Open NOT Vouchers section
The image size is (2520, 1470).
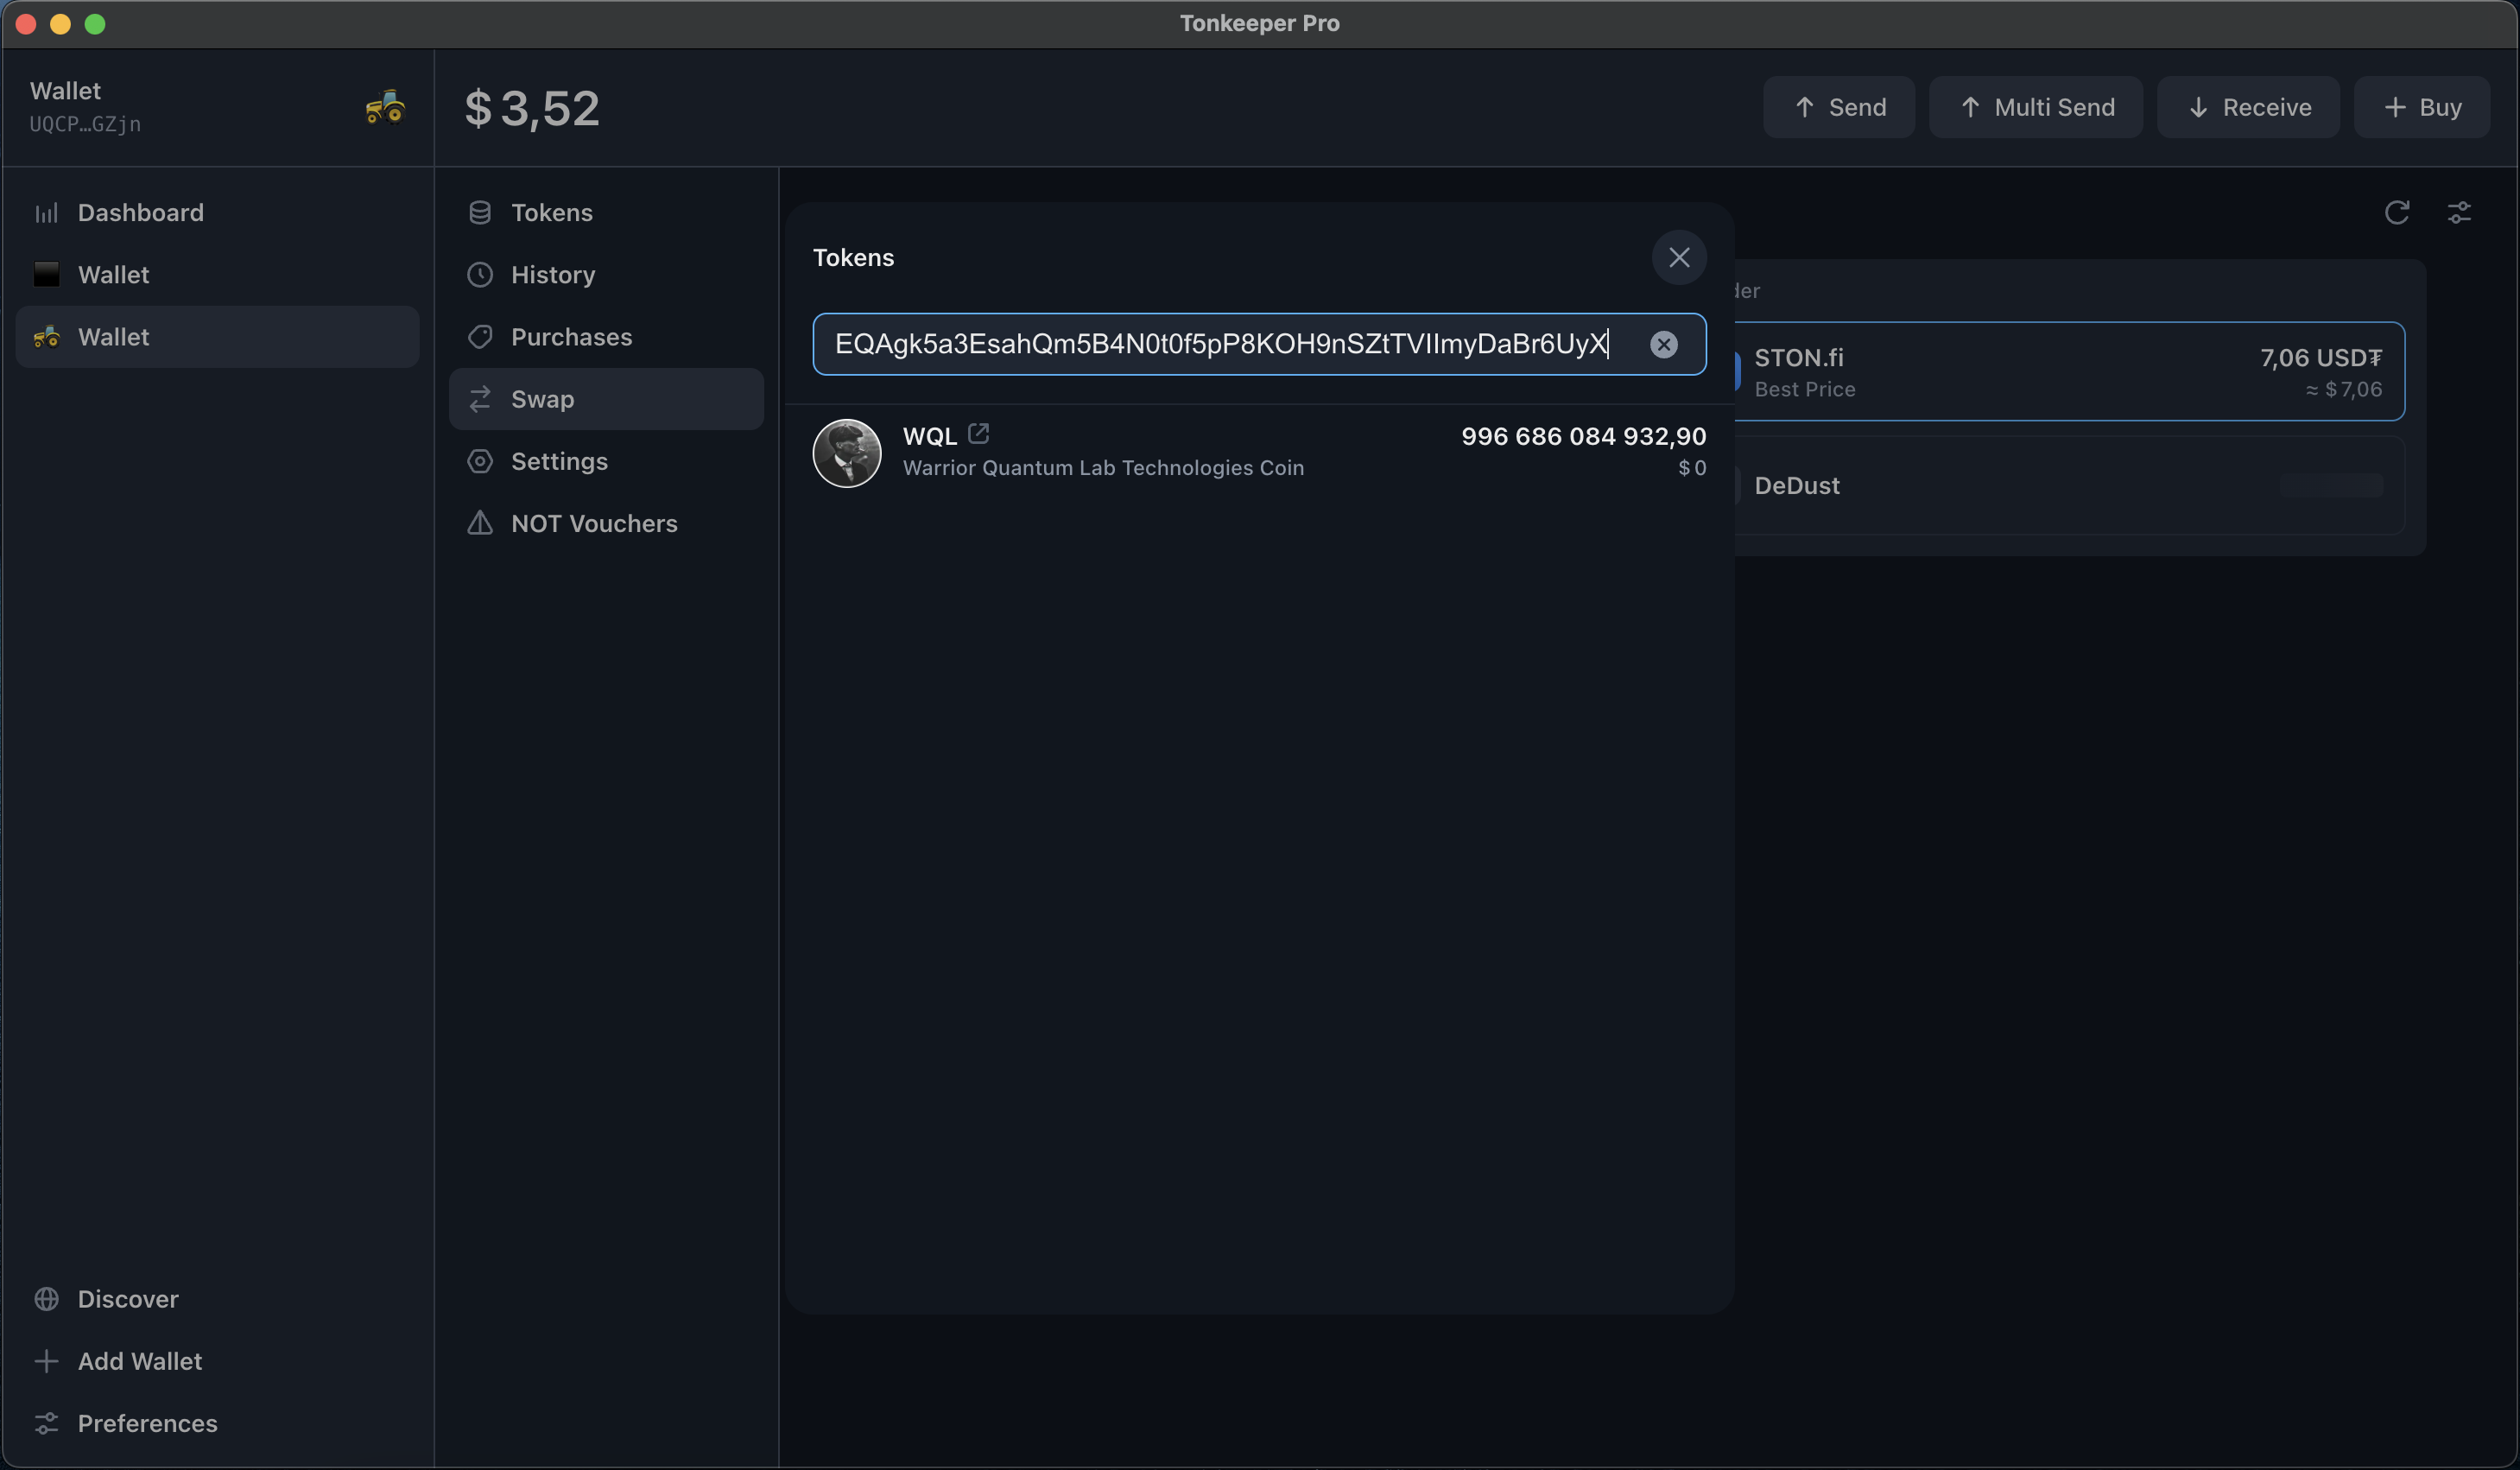[x=593, y=524]
